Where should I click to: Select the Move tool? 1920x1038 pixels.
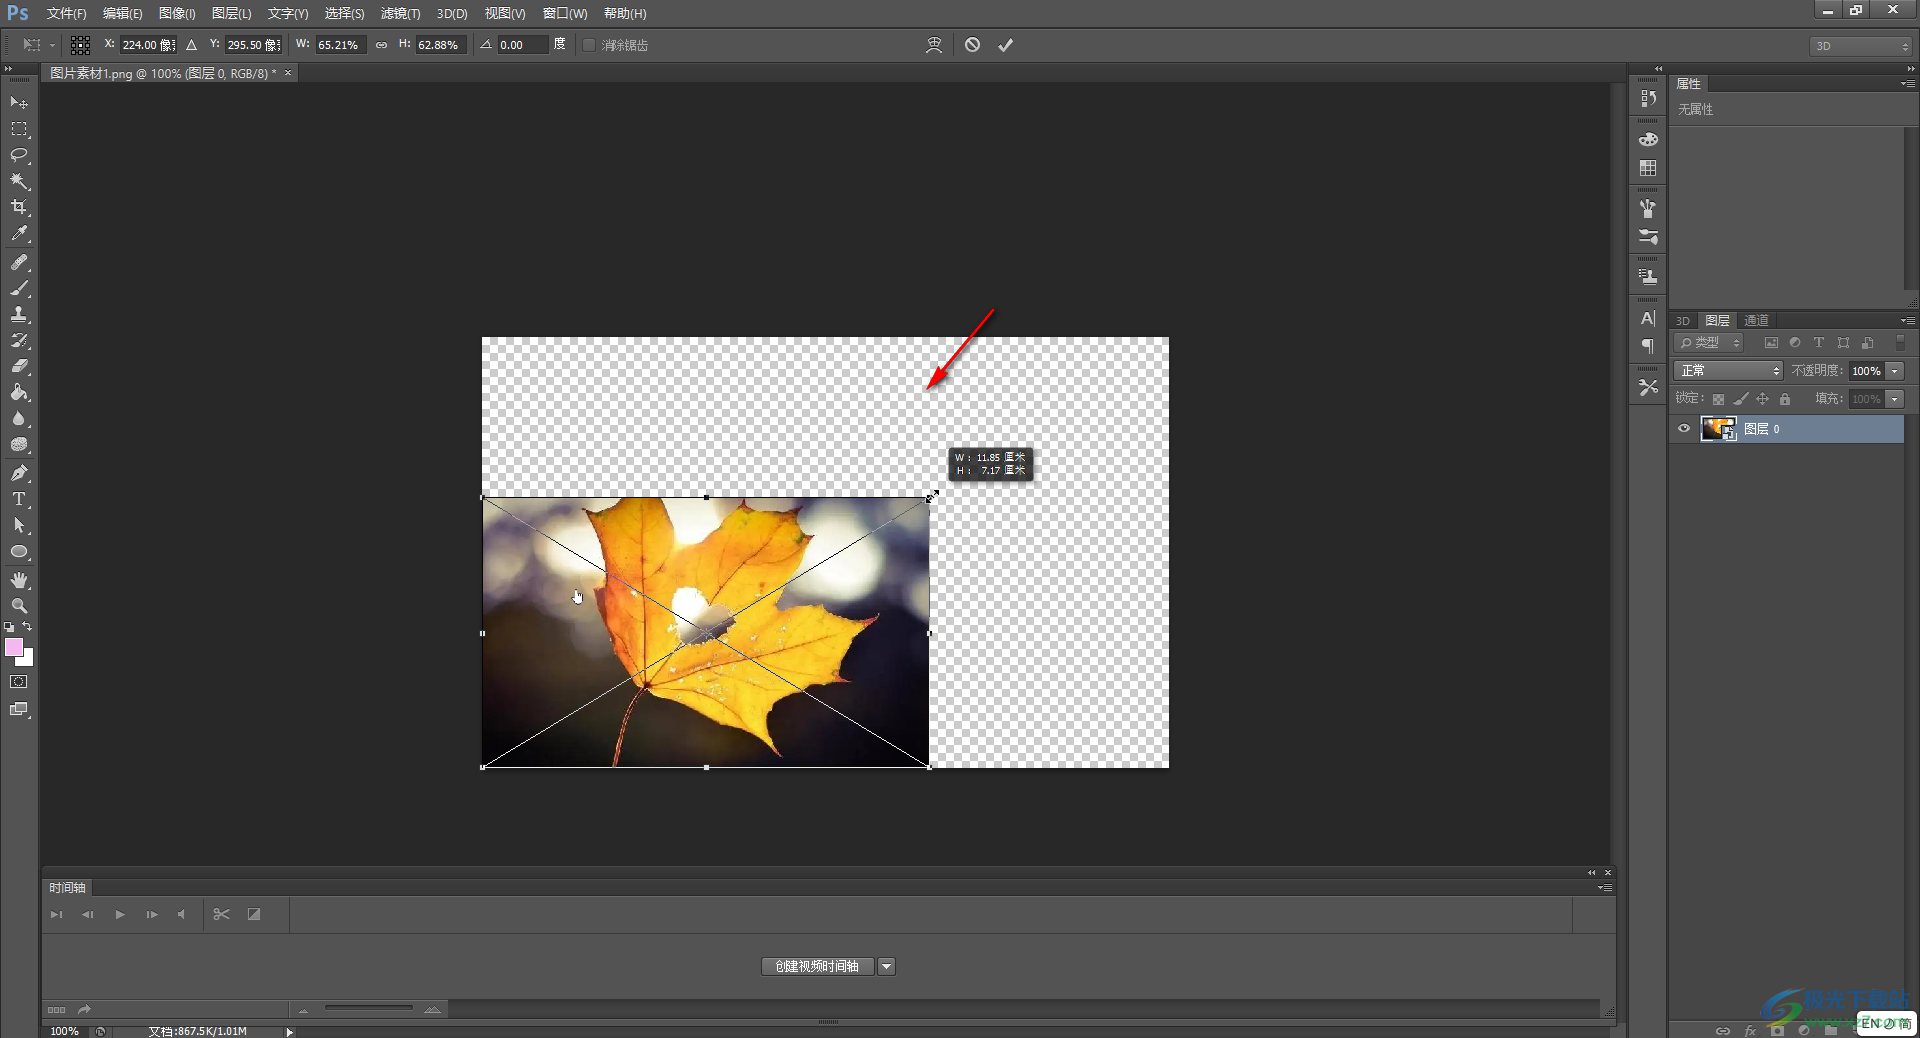19,102
